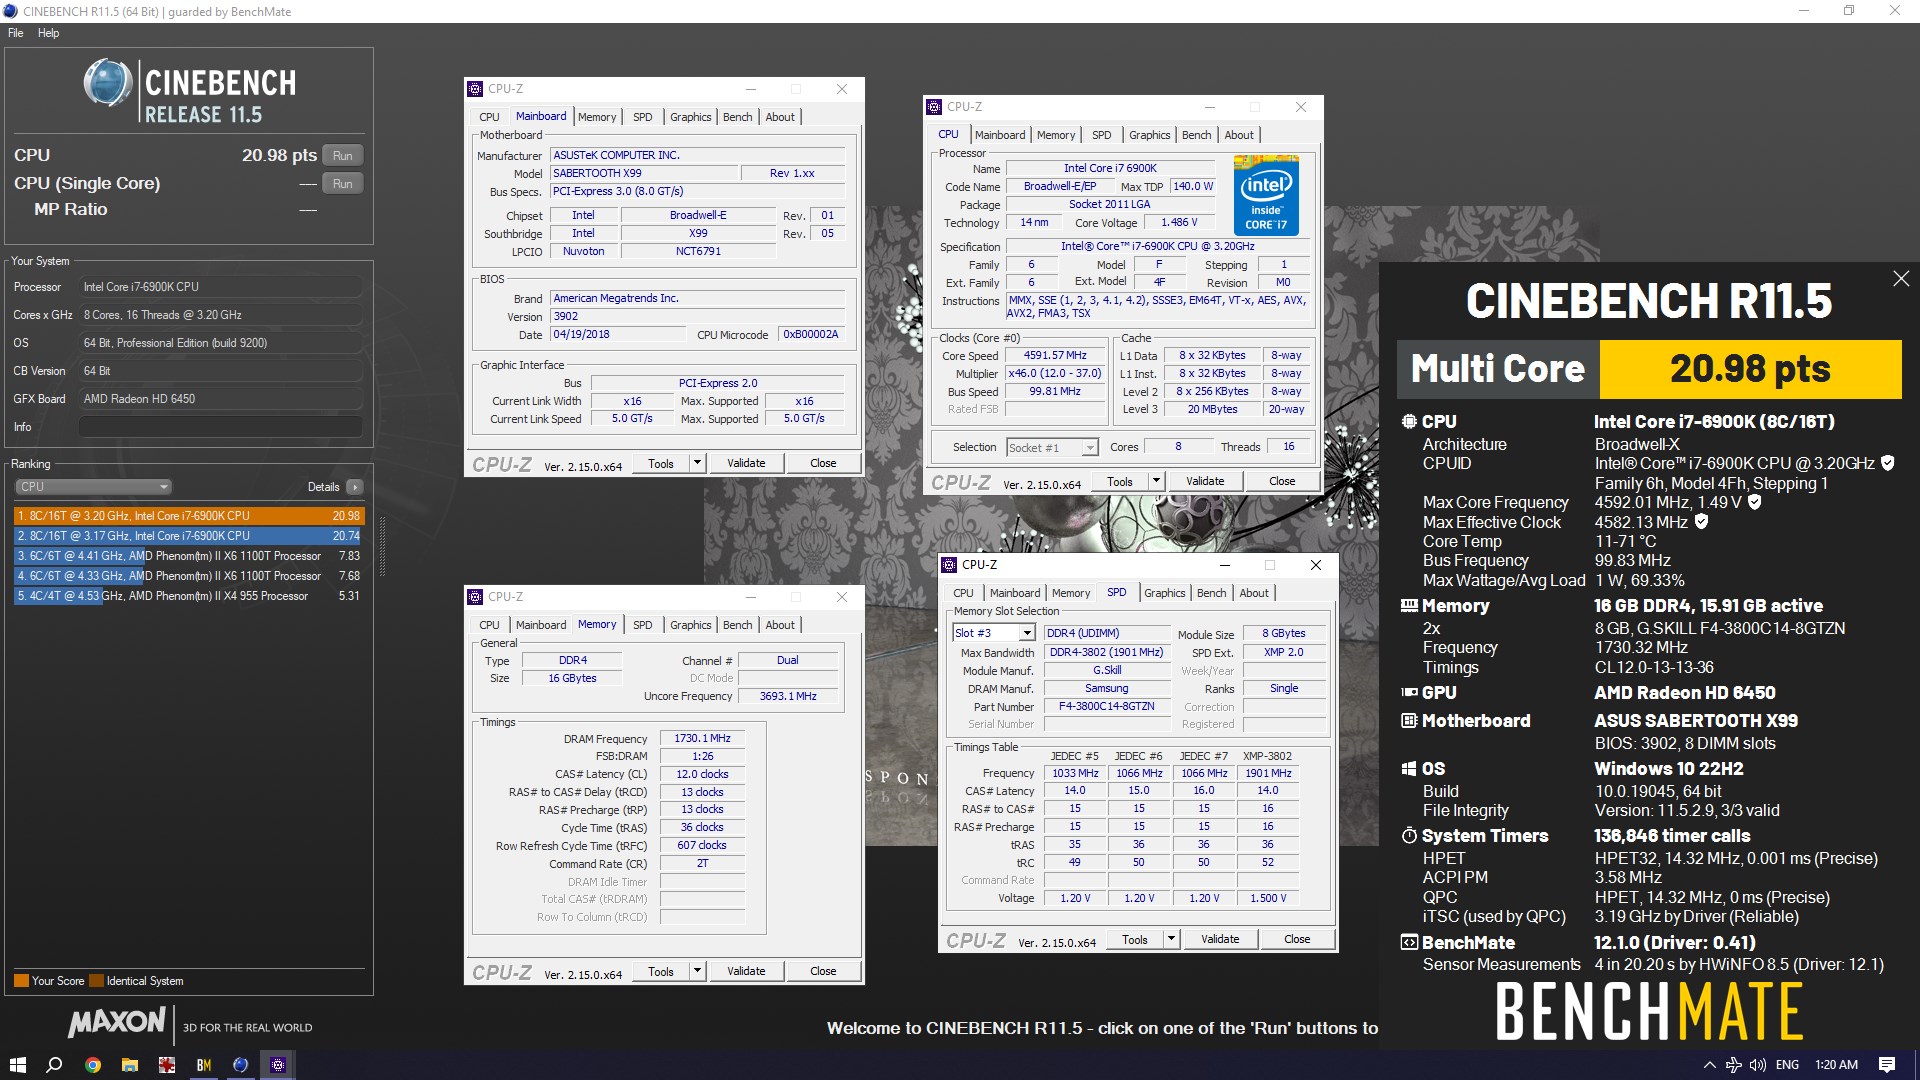Click the taskbar clock showing 1:20 AM

(x=1836, y=1065)
